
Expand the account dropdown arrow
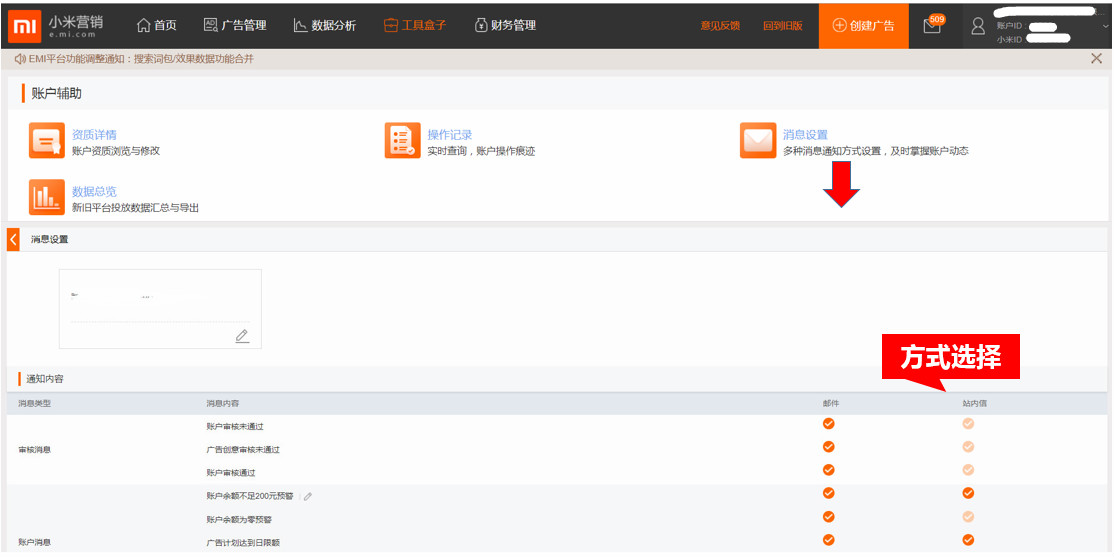[x=1106, y=26]
